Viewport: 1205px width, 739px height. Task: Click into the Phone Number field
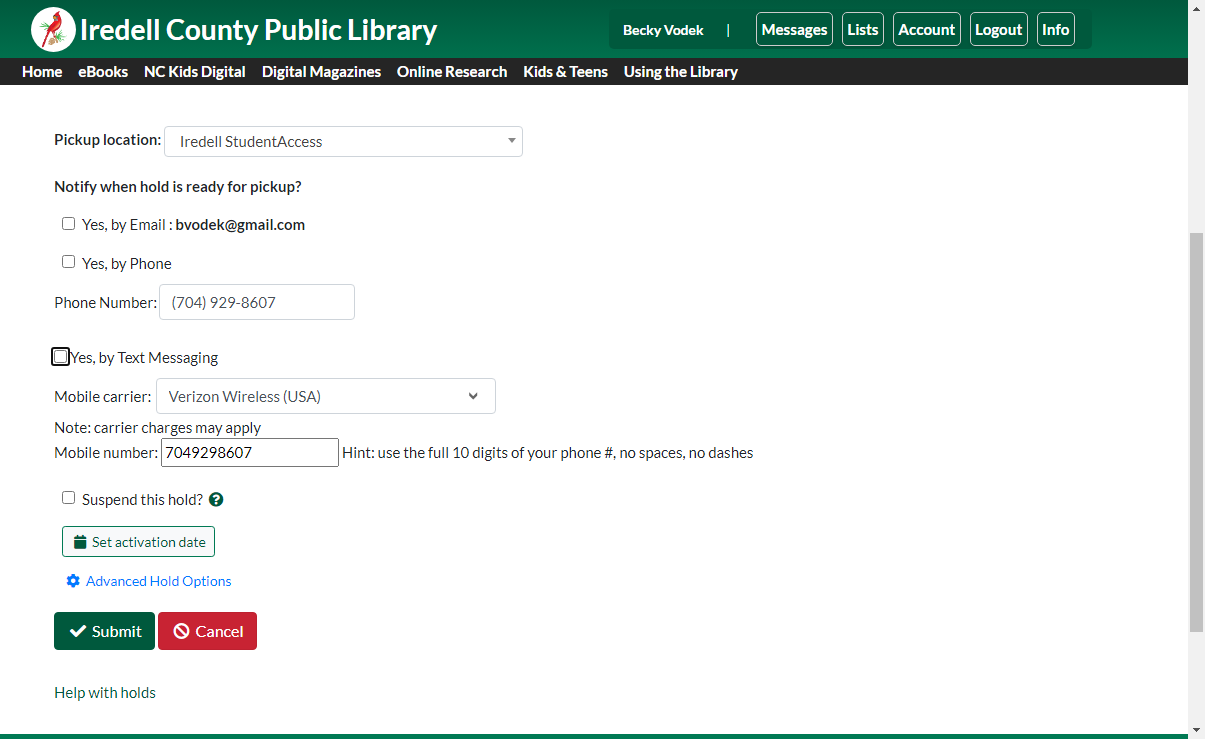pos(257,302)
